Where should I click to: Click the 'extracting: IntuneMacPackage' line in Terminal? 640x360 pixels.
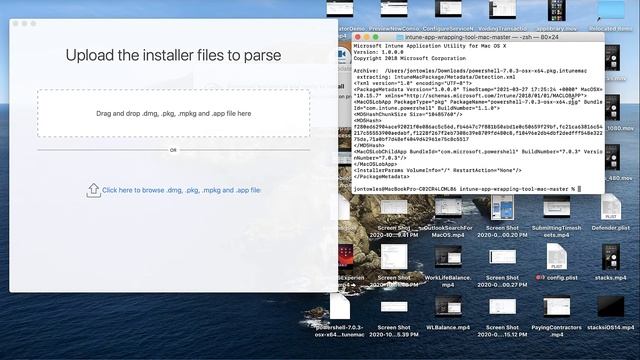click(x=436, y=77)
